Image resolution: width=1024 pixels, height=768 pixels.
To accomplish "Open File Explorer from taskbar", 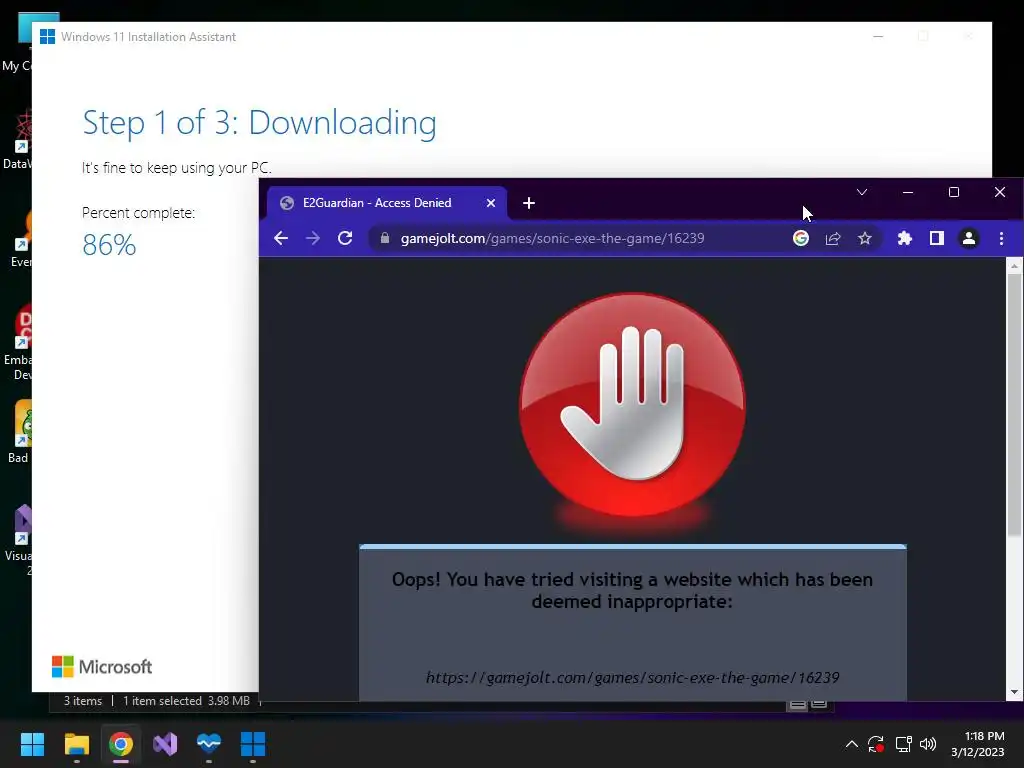I will (76, 744).
